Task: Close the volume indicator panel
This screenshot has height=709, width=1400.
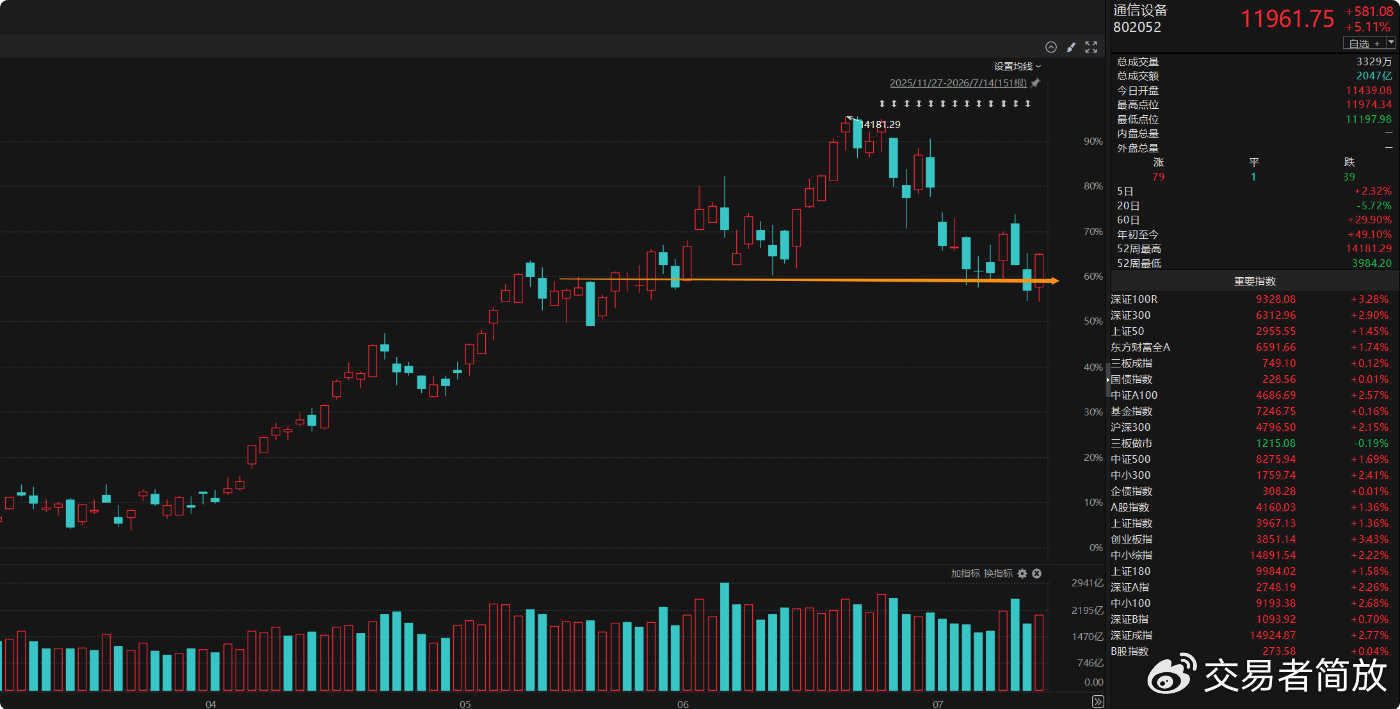Action: pyautogui.click(x=1037, y=573)
